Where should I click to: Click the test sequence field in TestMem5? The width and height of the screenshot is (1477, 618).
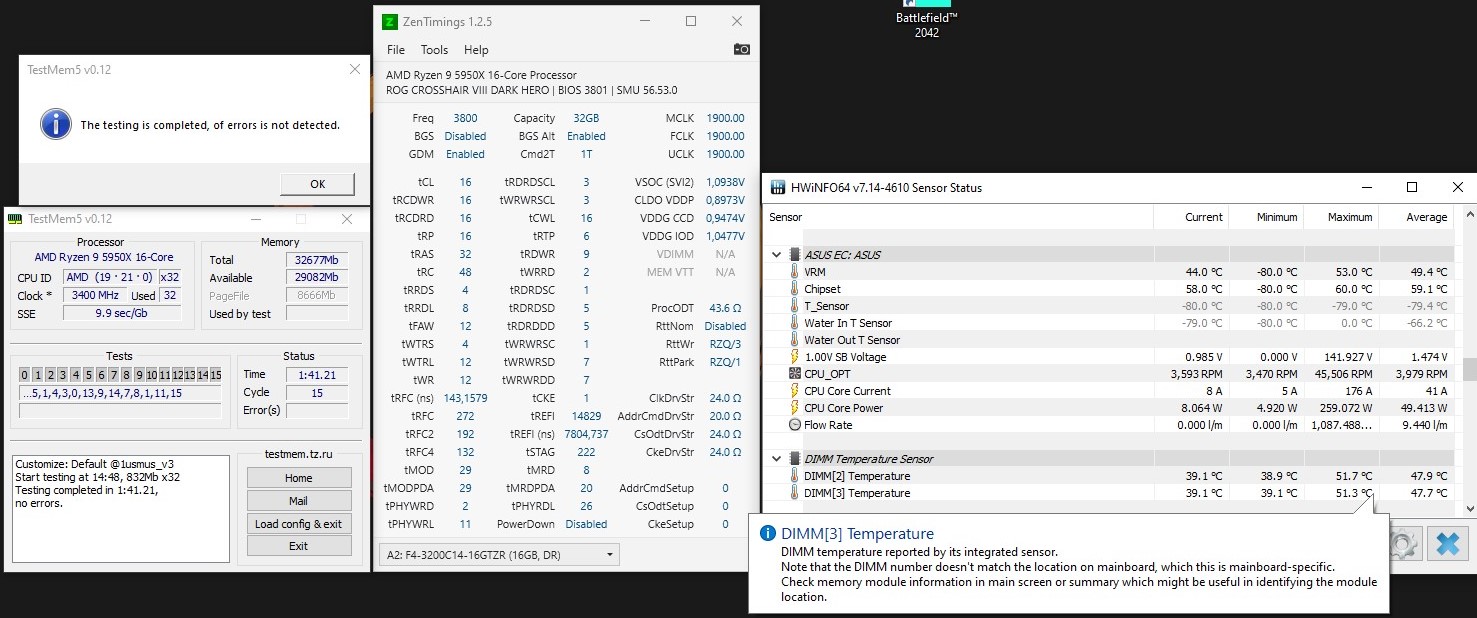click(120, 393)
